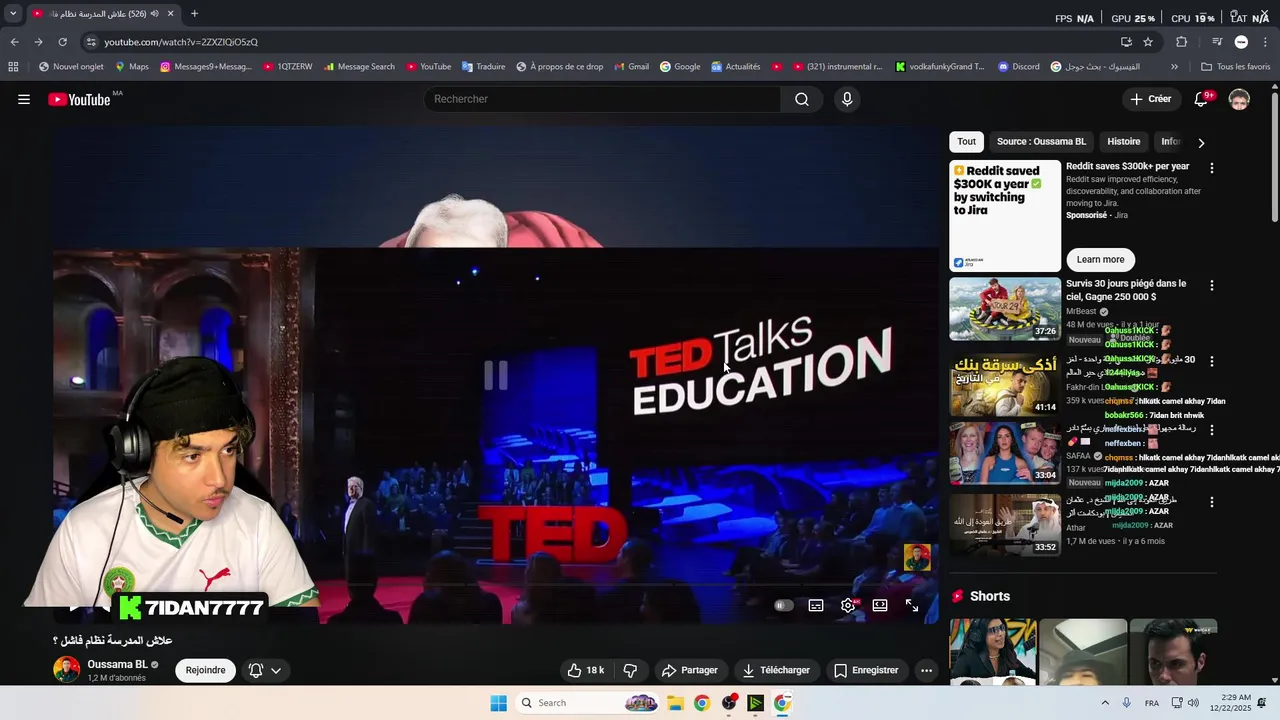Open the Chrome apps grid icon
Viewport: 1280px width, 720px height.
(13, 67)
